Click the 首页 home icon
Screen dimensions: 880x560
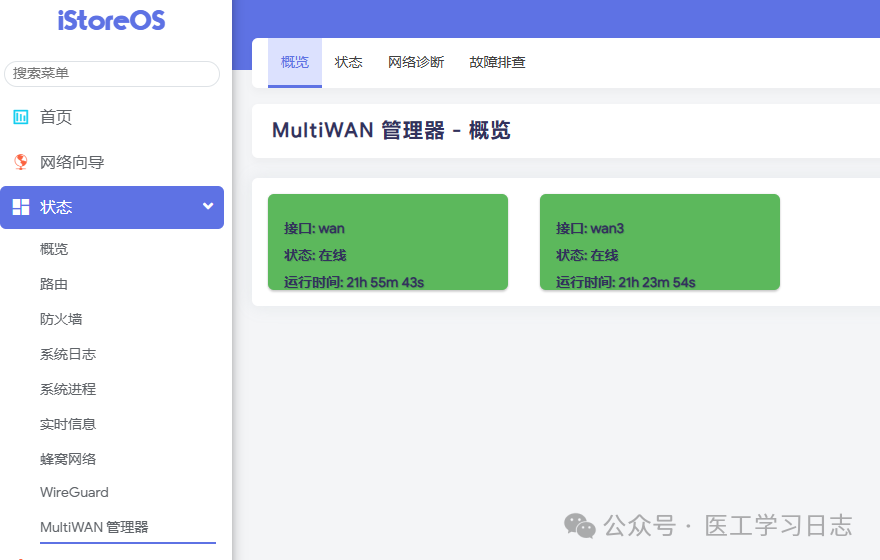[x=21, y=117]
